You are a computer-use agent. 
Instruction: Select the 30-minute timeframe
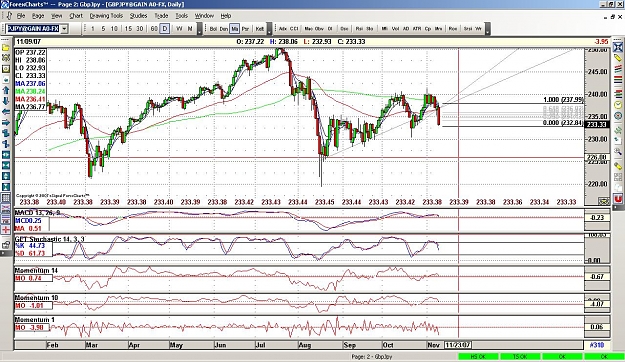coord(140,29)
